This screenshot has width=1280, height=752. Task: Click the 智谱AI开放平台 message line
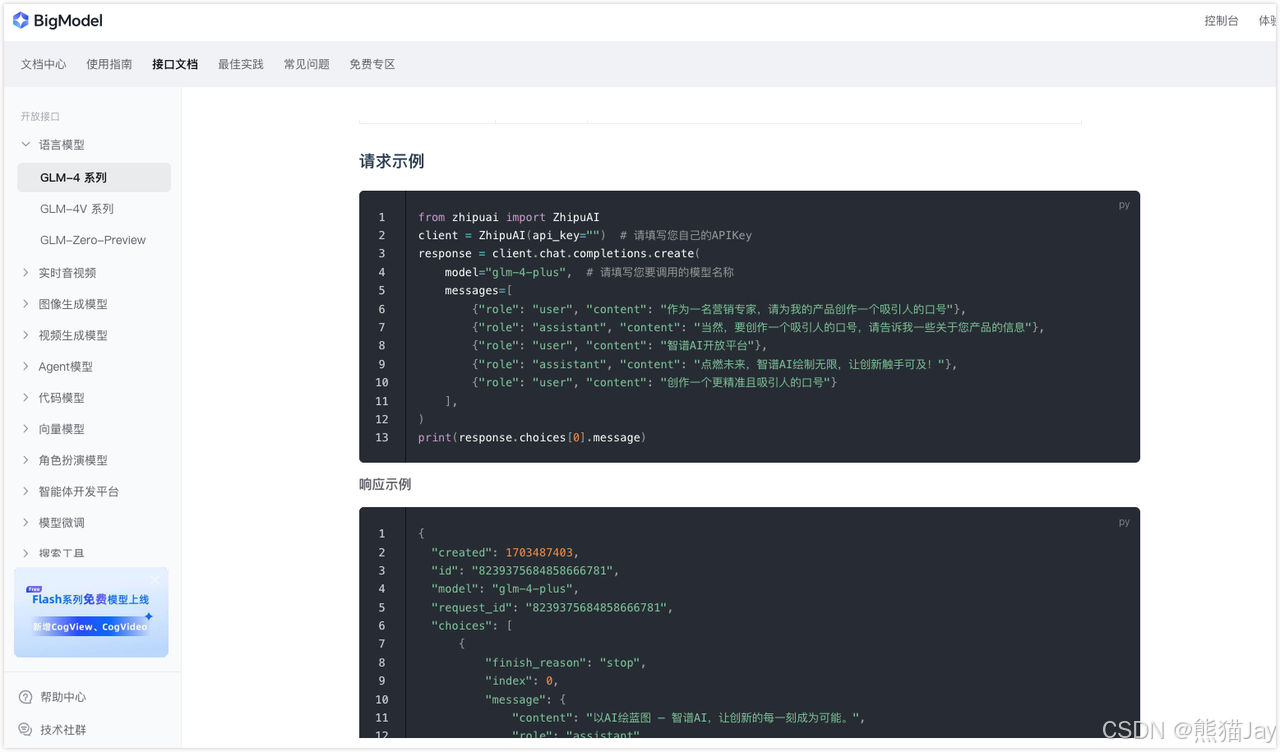click(620, 345)
